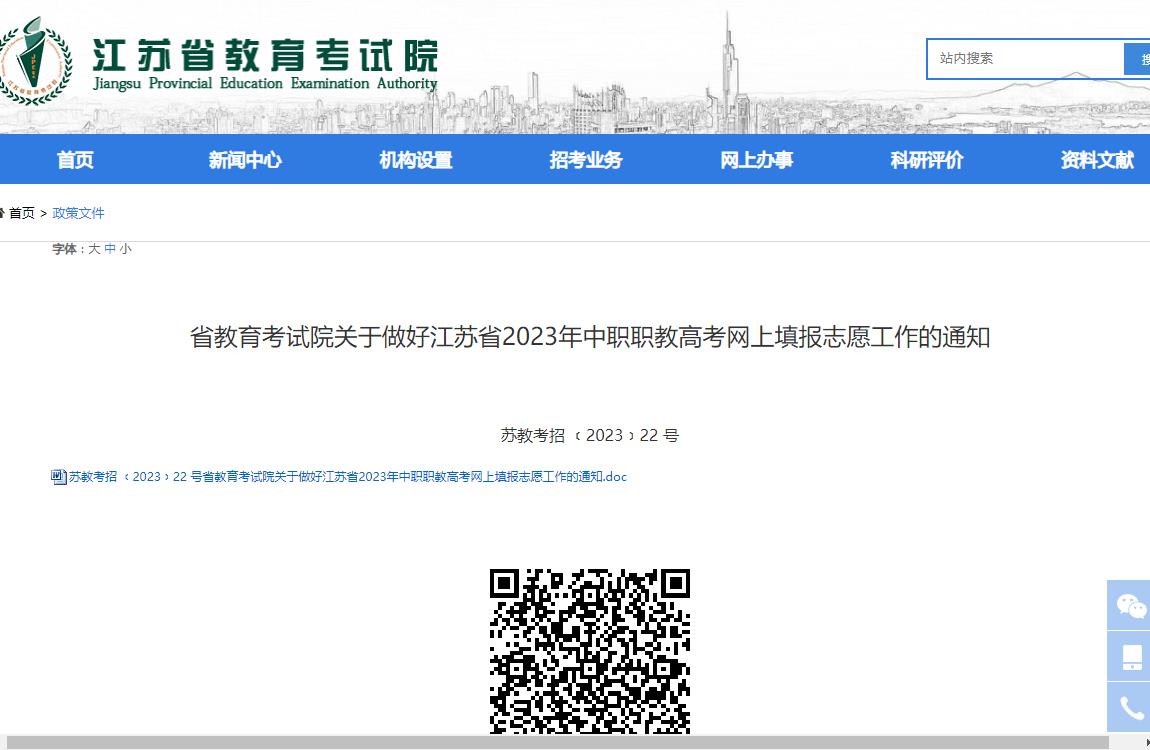1150x750 pixels.
Task: Click the blue search button
Action: click(1138, 59)
